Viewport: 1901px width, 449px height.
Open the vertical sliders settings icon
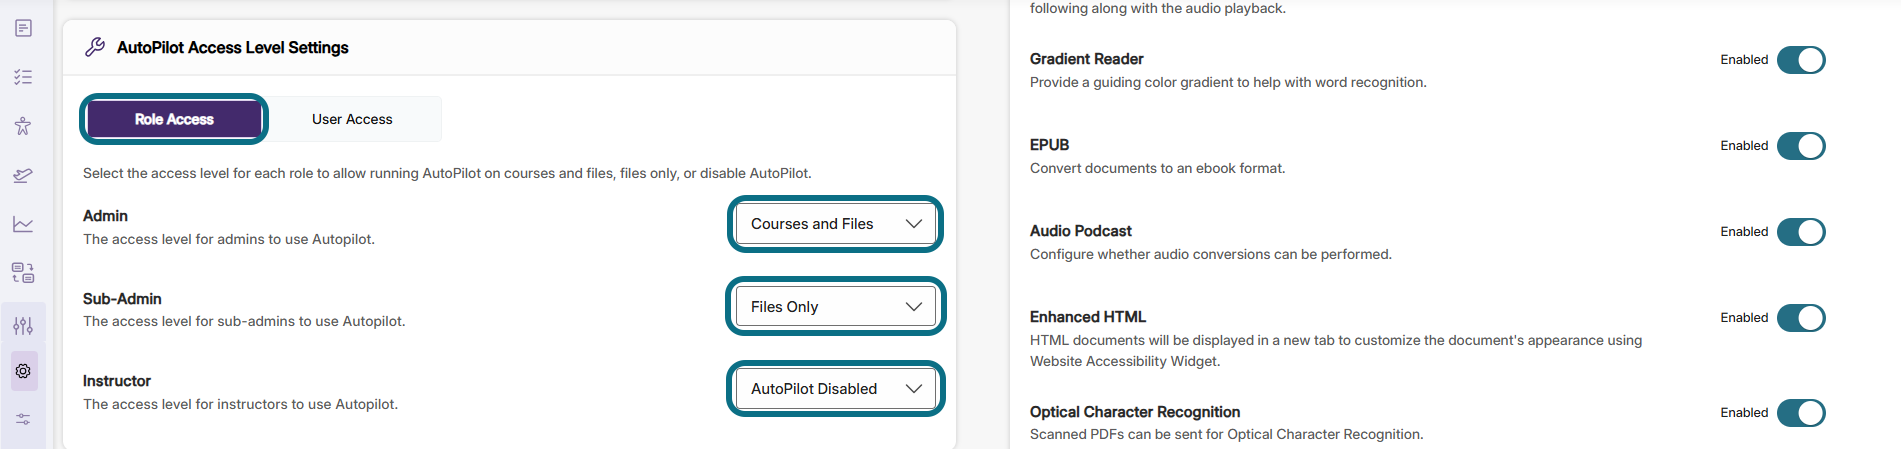click(23, 326)
